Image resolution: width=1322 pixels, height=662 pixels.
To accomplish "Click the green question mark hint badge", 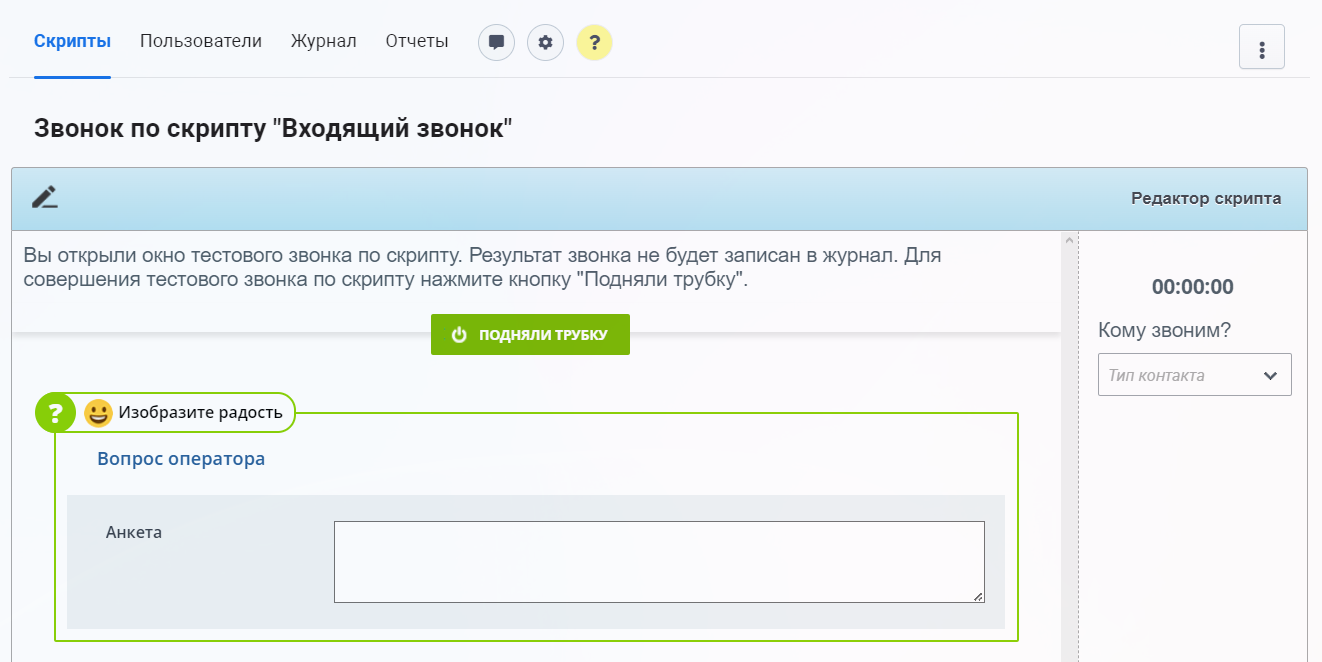I will (x=56, y=412).
